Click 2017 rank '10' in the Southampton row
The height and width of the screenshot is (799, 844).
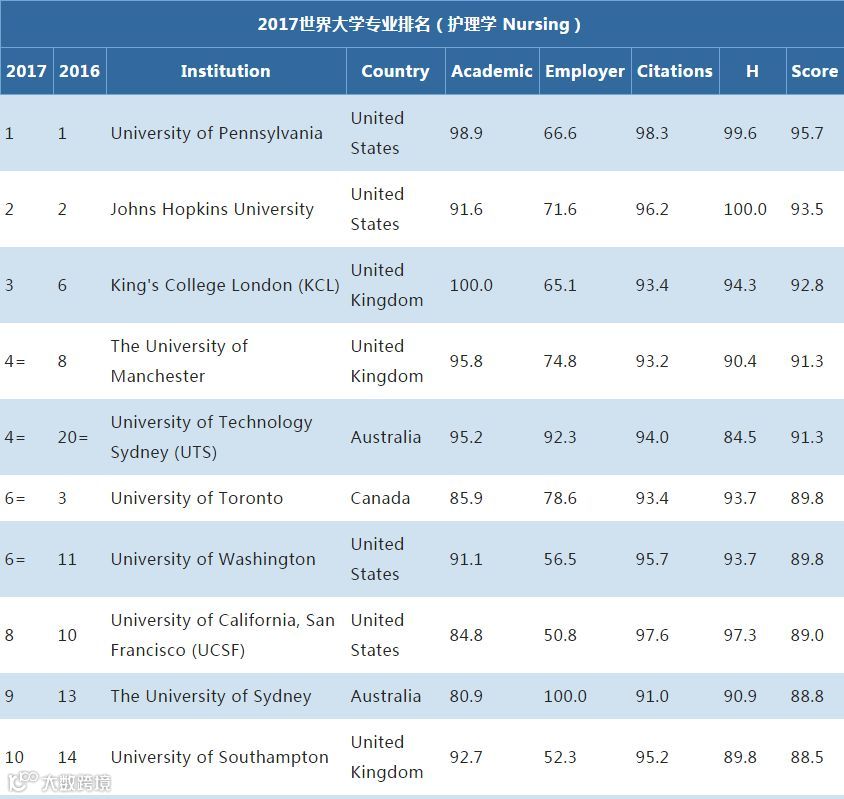pos(14,757)
